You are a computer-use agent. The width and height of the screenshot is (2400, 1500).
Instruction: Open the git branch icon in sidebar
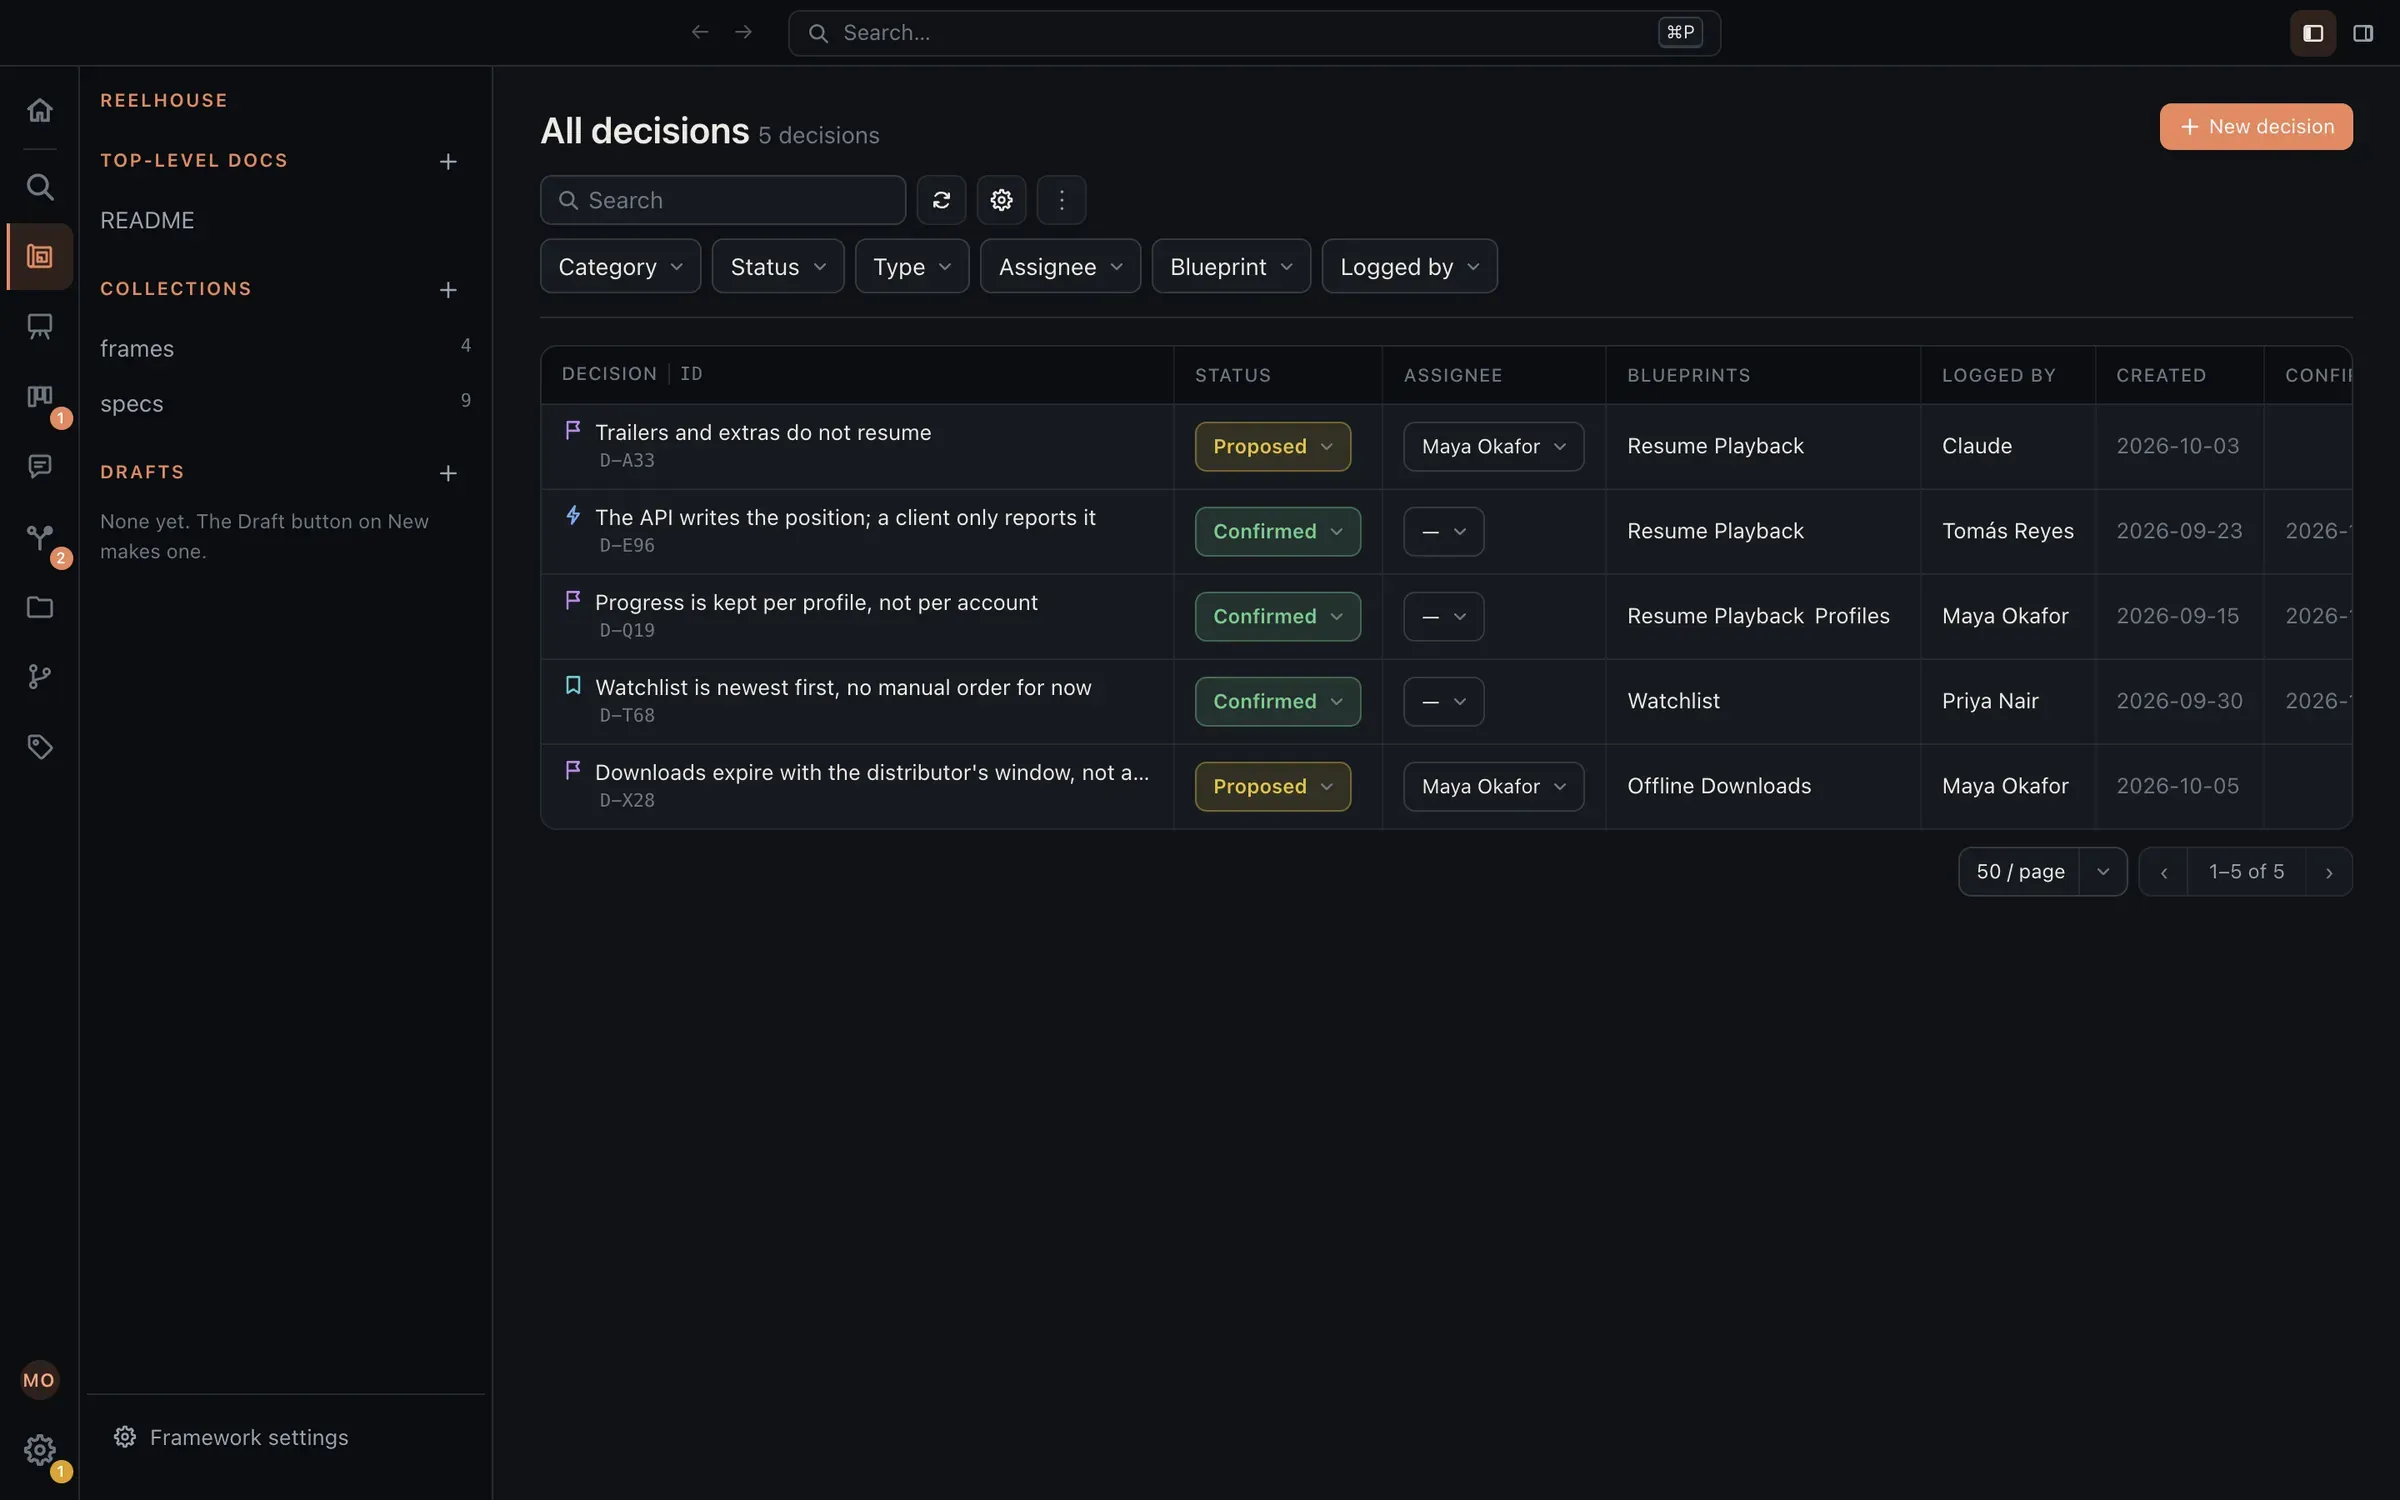(39, 678)
